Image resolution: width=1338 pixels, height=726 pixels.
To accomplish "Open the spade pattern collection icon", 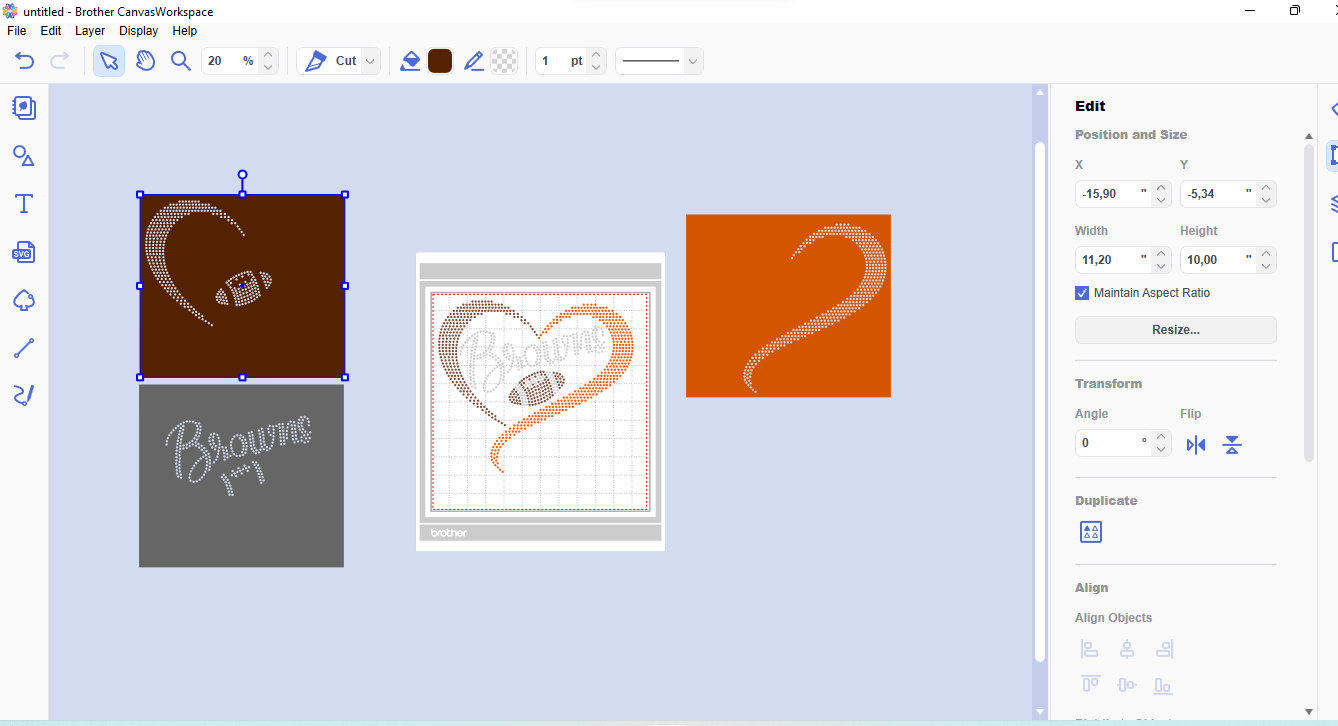I will pos(24,300).
